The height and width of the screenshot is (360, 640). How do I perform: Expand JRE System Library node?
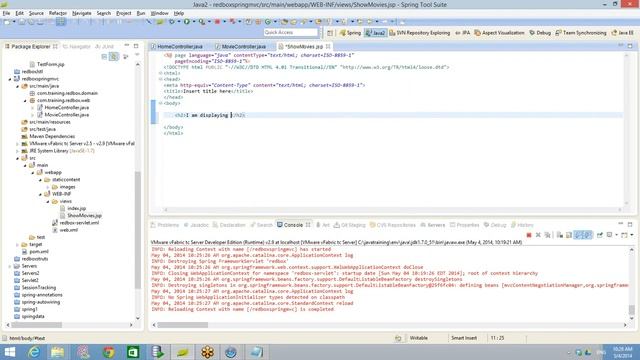[18, 151]
